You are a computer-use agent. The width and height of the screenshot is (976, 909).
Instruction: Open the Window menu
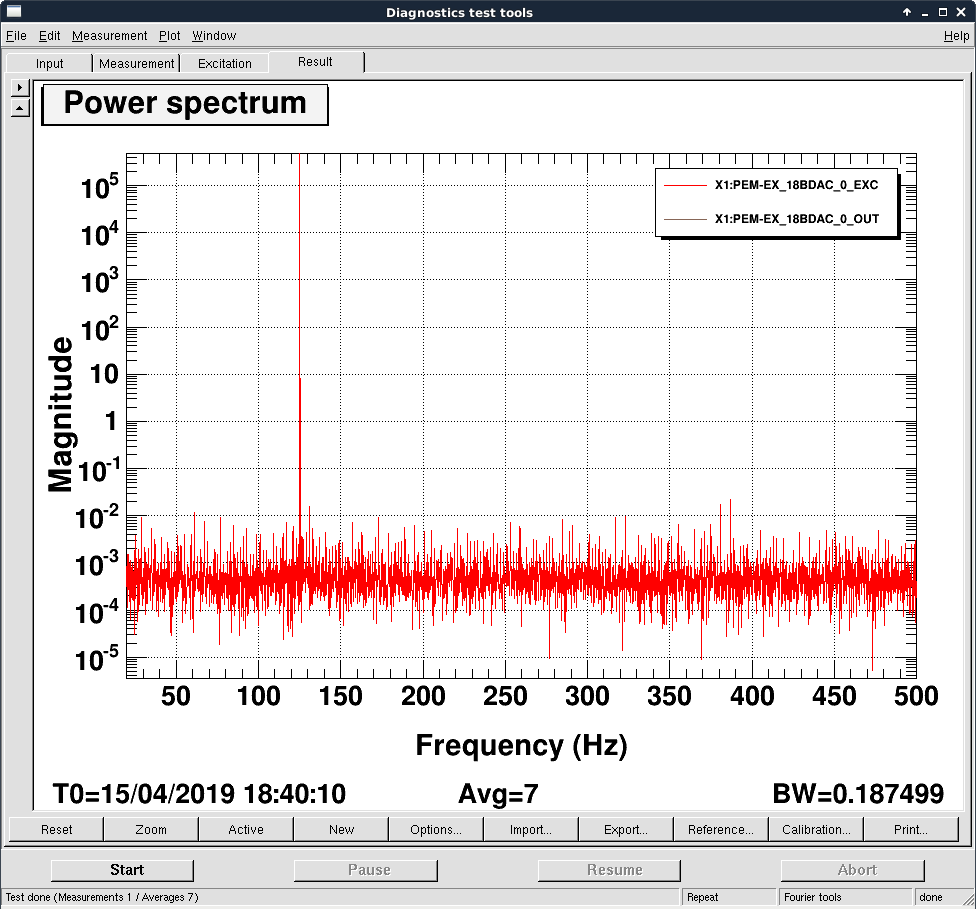point(214,35)
